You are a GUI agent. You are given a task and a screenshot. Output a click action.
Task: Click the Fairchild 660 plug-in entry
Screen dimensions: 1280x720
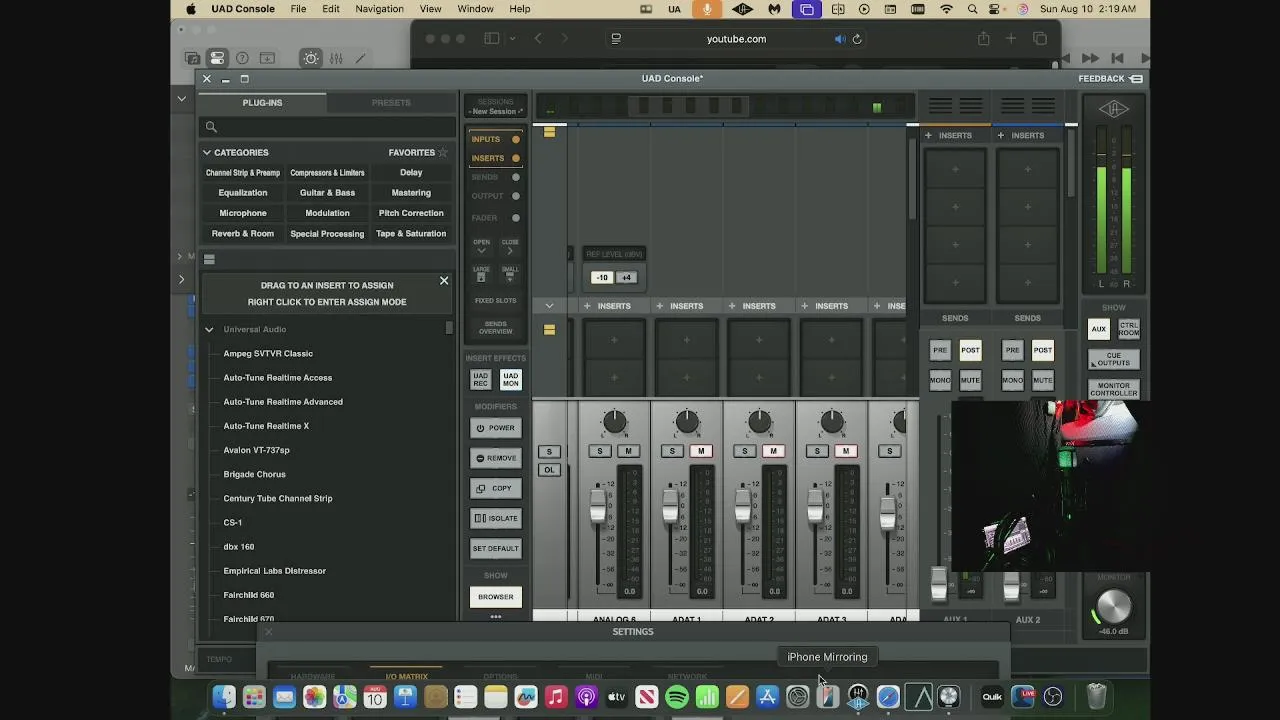(248, 595)
